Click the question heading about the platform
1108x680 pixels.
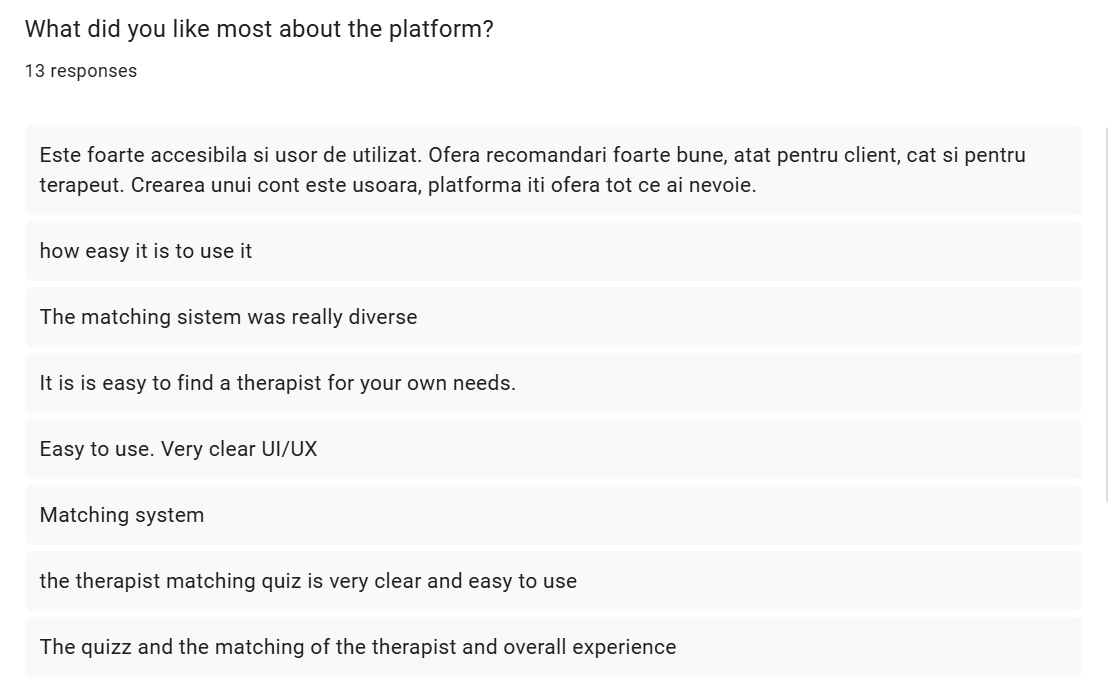(x=259, y=29)
